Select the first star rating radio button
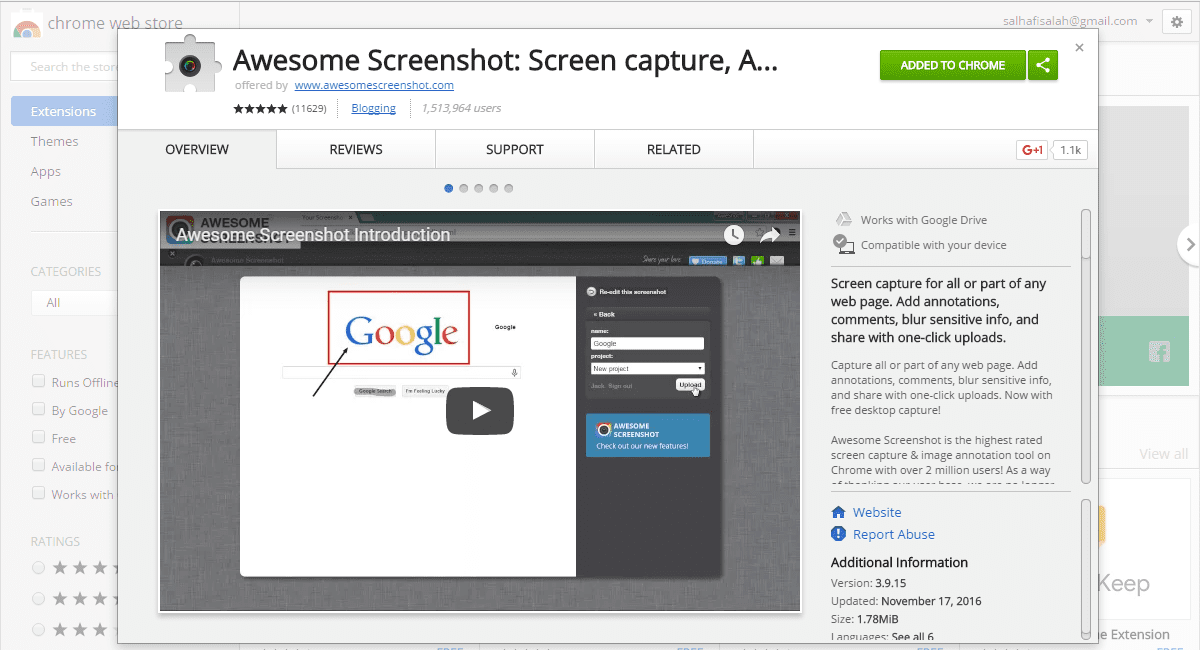1200x650 pixels. (x=38, y=567)
